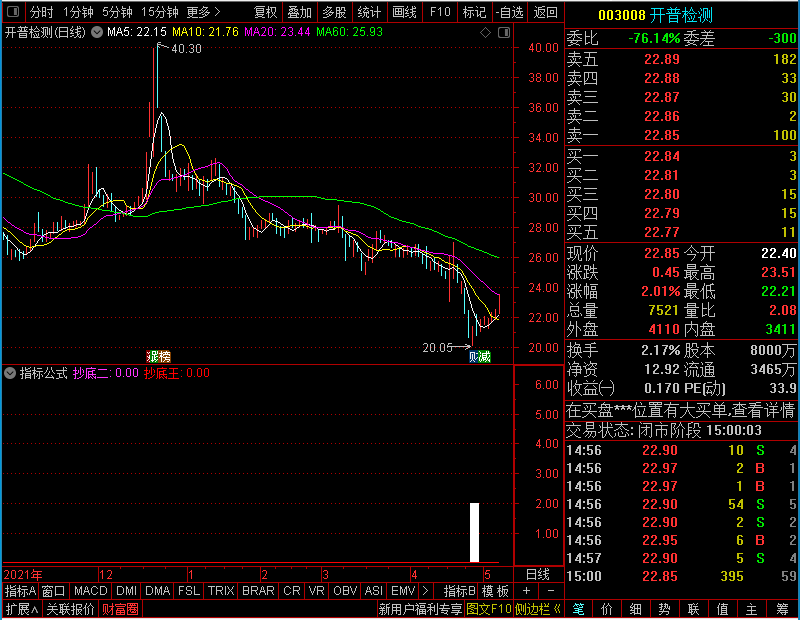Select the 指标A tab
The image size is (800, 620).
(x=20, y=591)
